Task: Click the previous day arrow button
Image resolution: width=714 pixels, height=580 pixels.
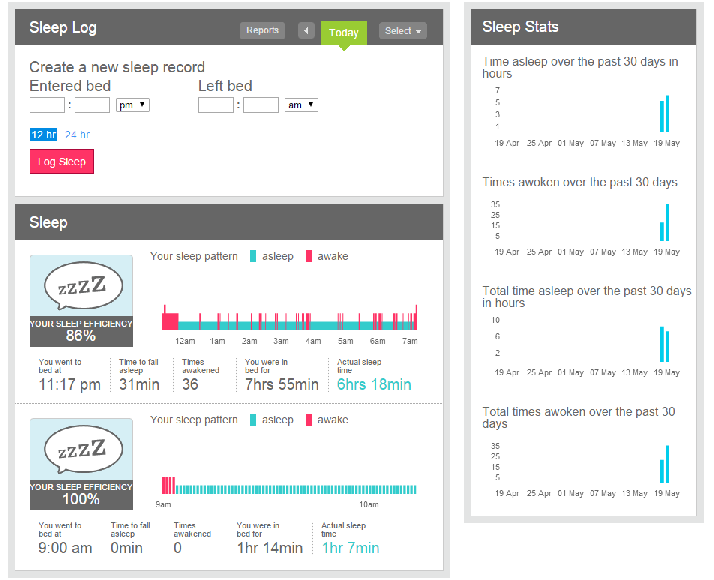Action: [306, 31]
